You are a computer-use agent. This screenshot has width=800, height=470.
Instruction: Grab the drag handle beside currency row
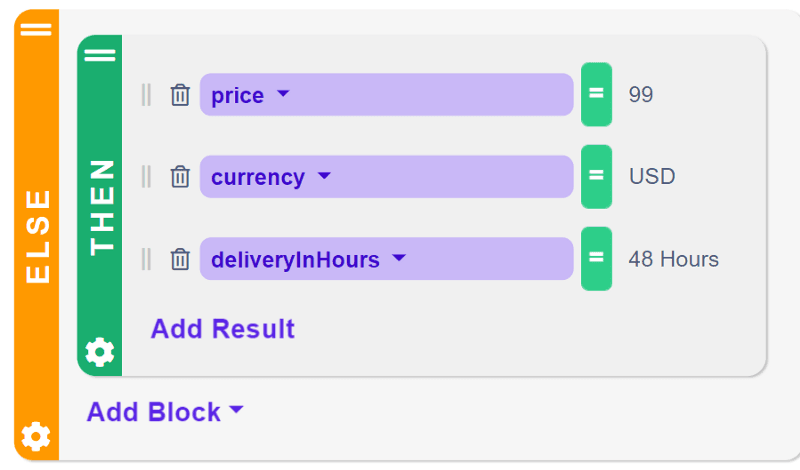point(146,177)
